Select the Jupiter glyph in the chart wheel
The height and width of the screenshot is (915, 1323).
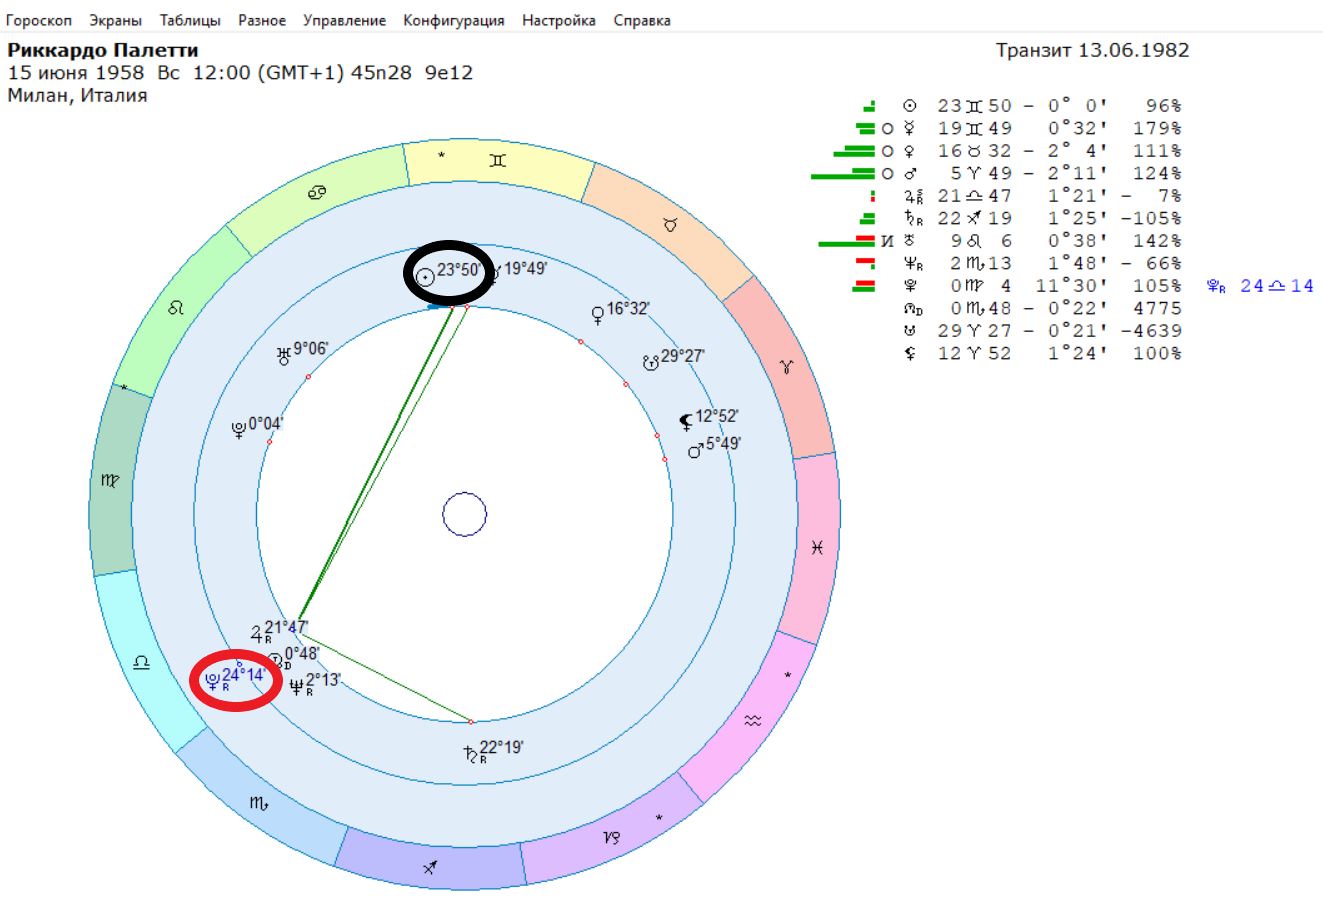click(x=258, y=633)
